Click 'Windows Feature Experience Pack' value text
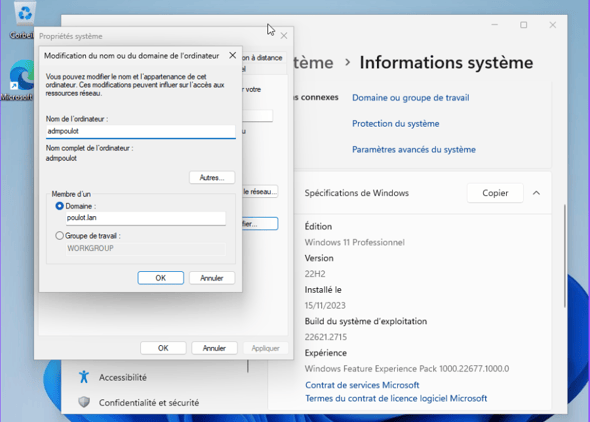The height and width of the screenshot is (422, 590). tap(407, 369)
